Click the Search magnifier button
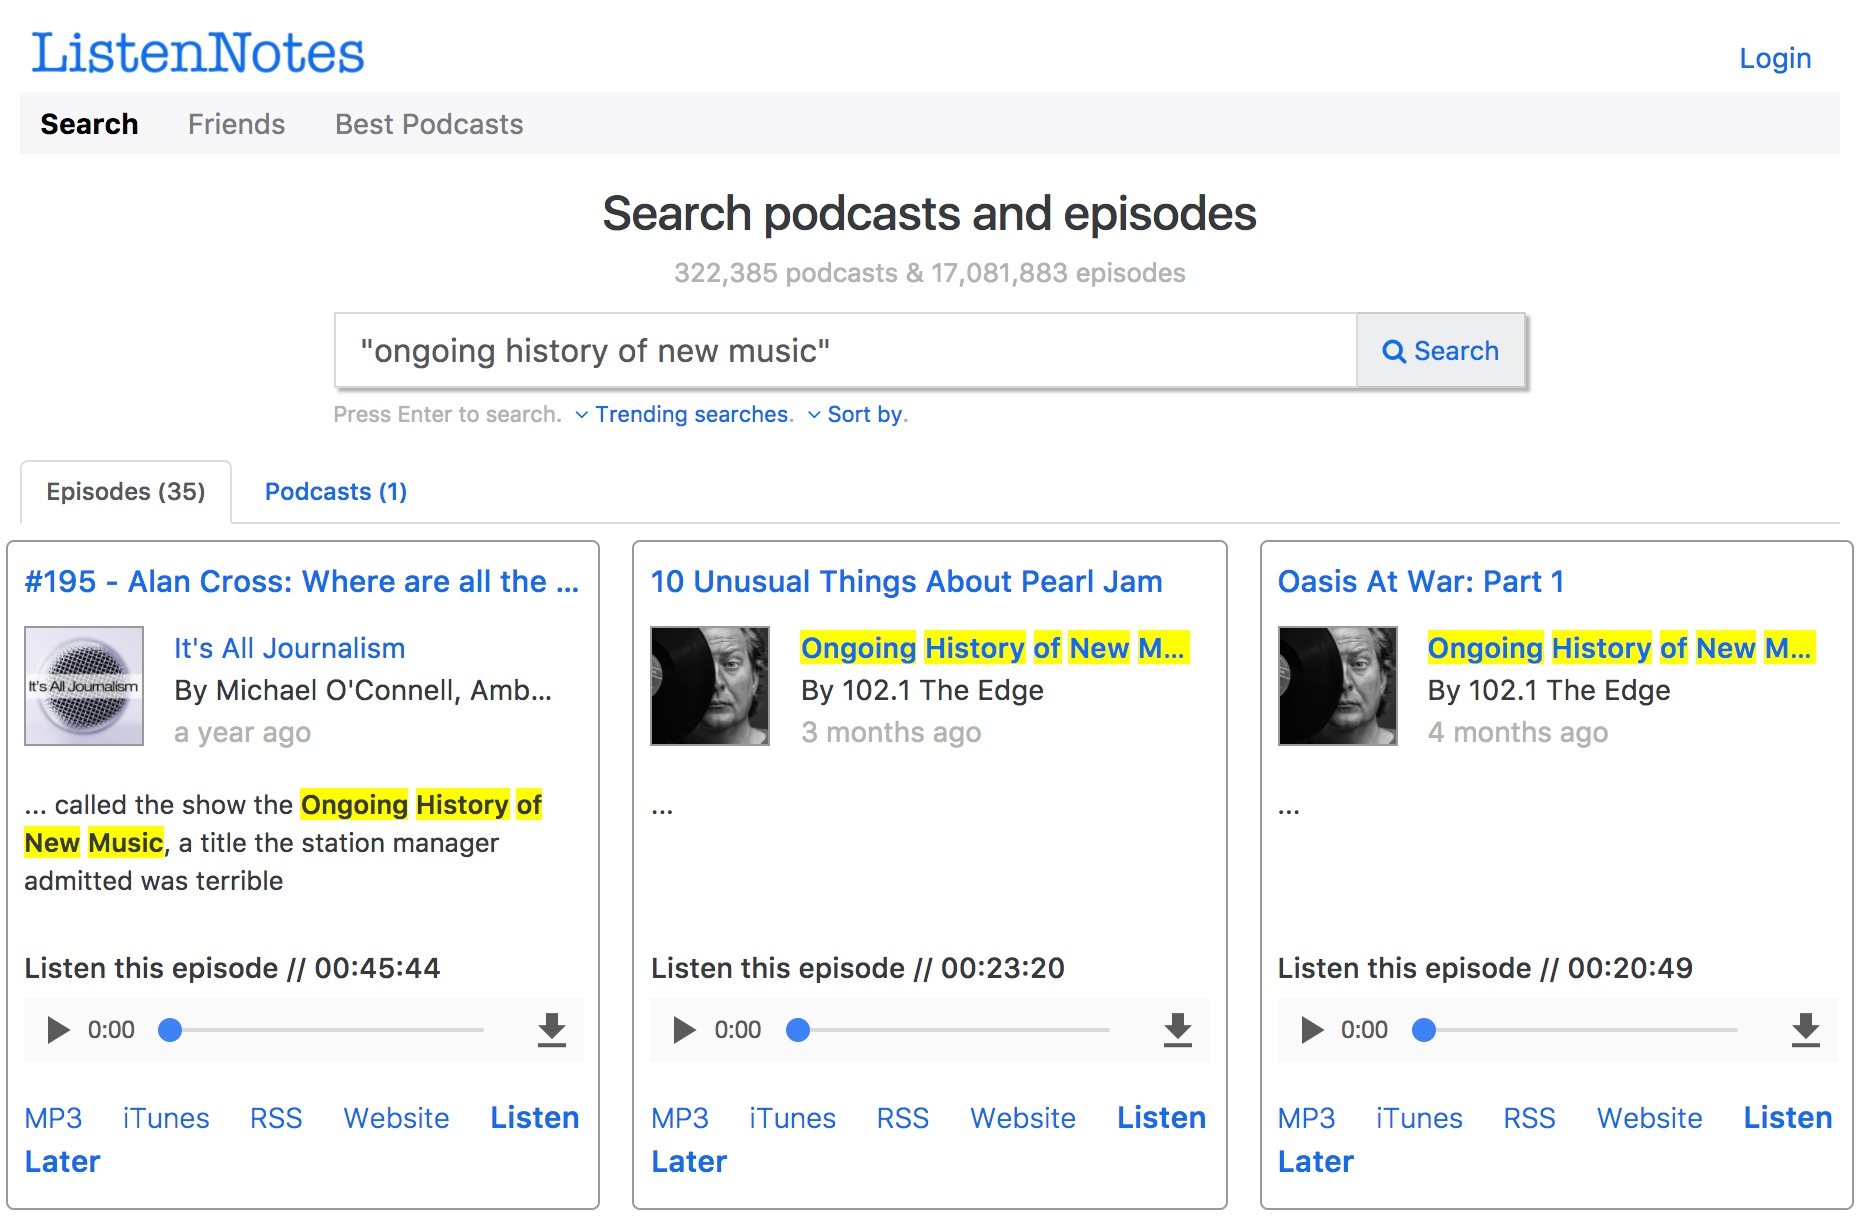The width and height of the screenshot is (1860, 1218). pos(1441,351)
